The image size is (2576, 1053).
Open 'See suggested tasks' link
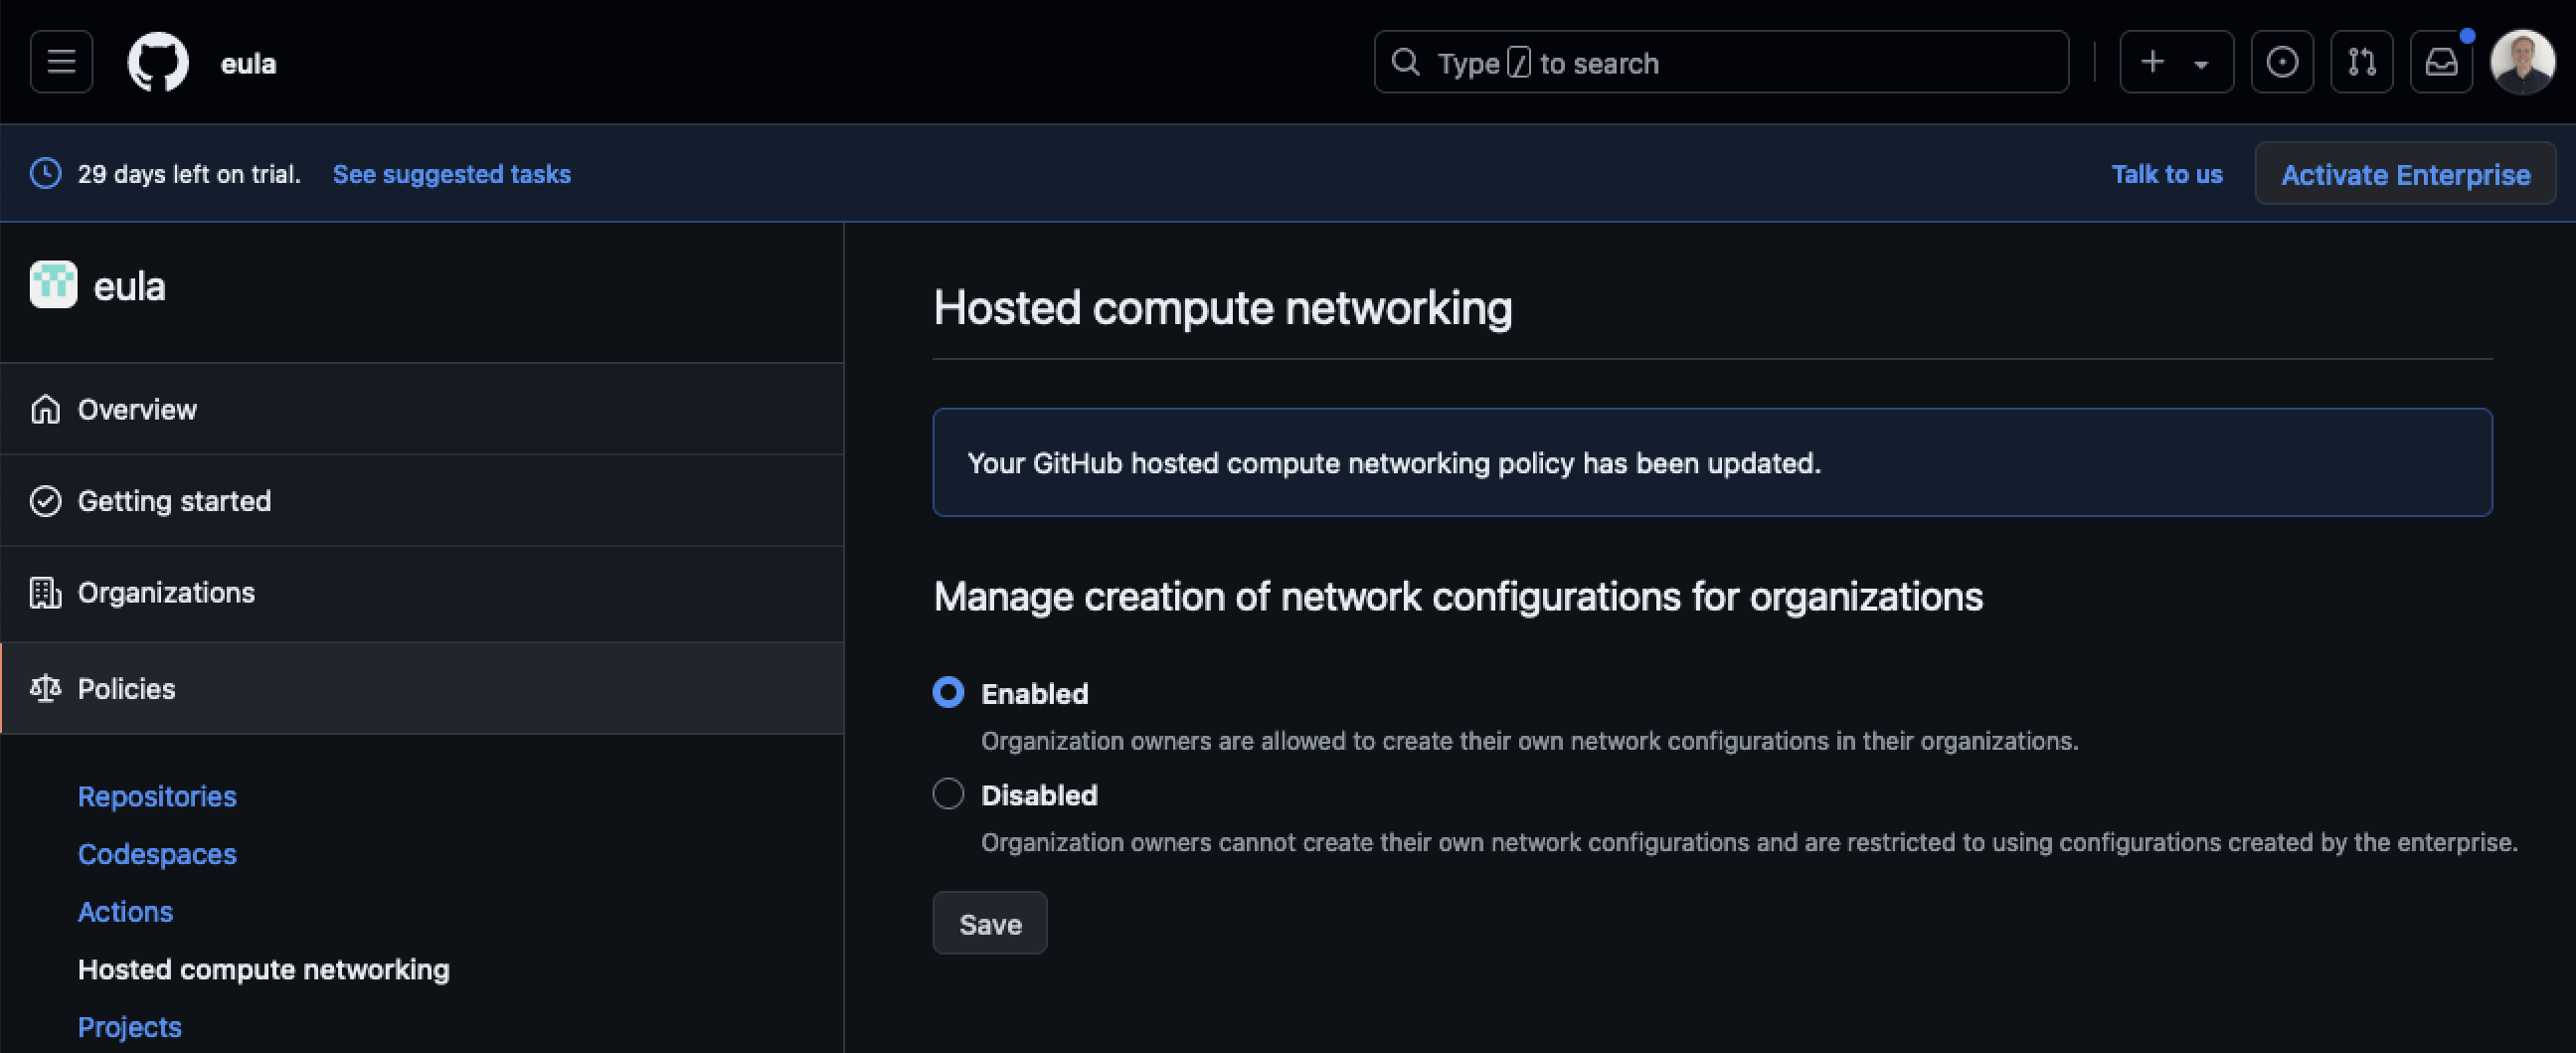(x=451, y=174)
